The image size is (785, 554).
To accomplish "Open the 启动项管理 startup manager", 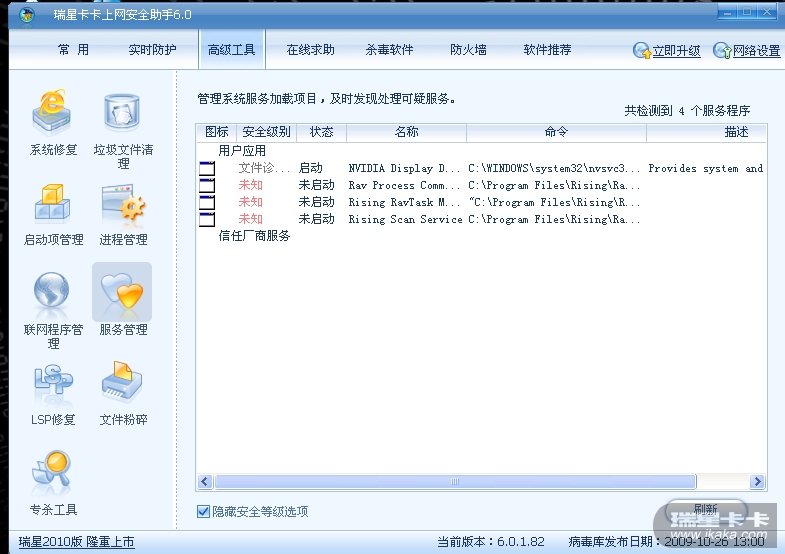I will [x=52, y=204].
